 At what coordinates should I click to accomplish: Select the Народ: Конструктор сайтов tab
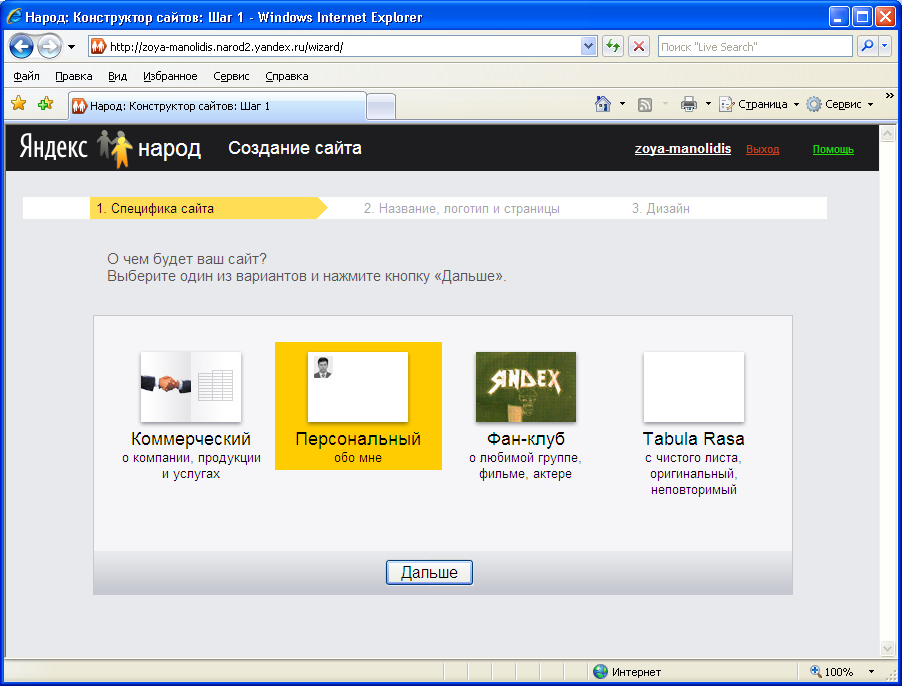pos(217,106)
